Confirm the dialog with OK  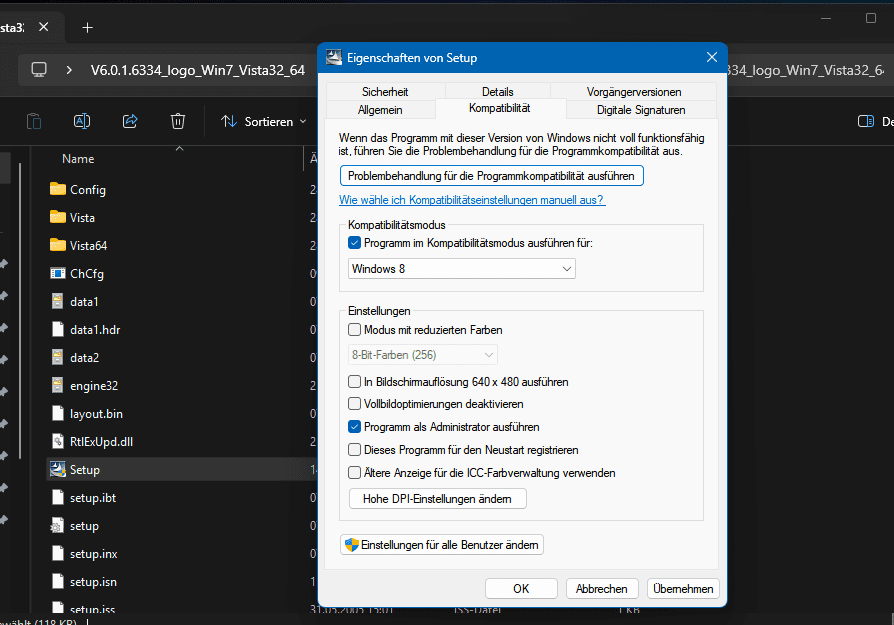click(x=521, y=589)
